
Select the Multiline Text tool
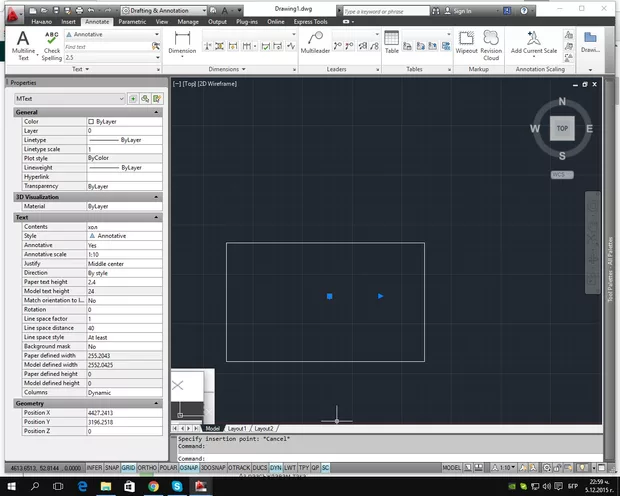click(22, 46)
